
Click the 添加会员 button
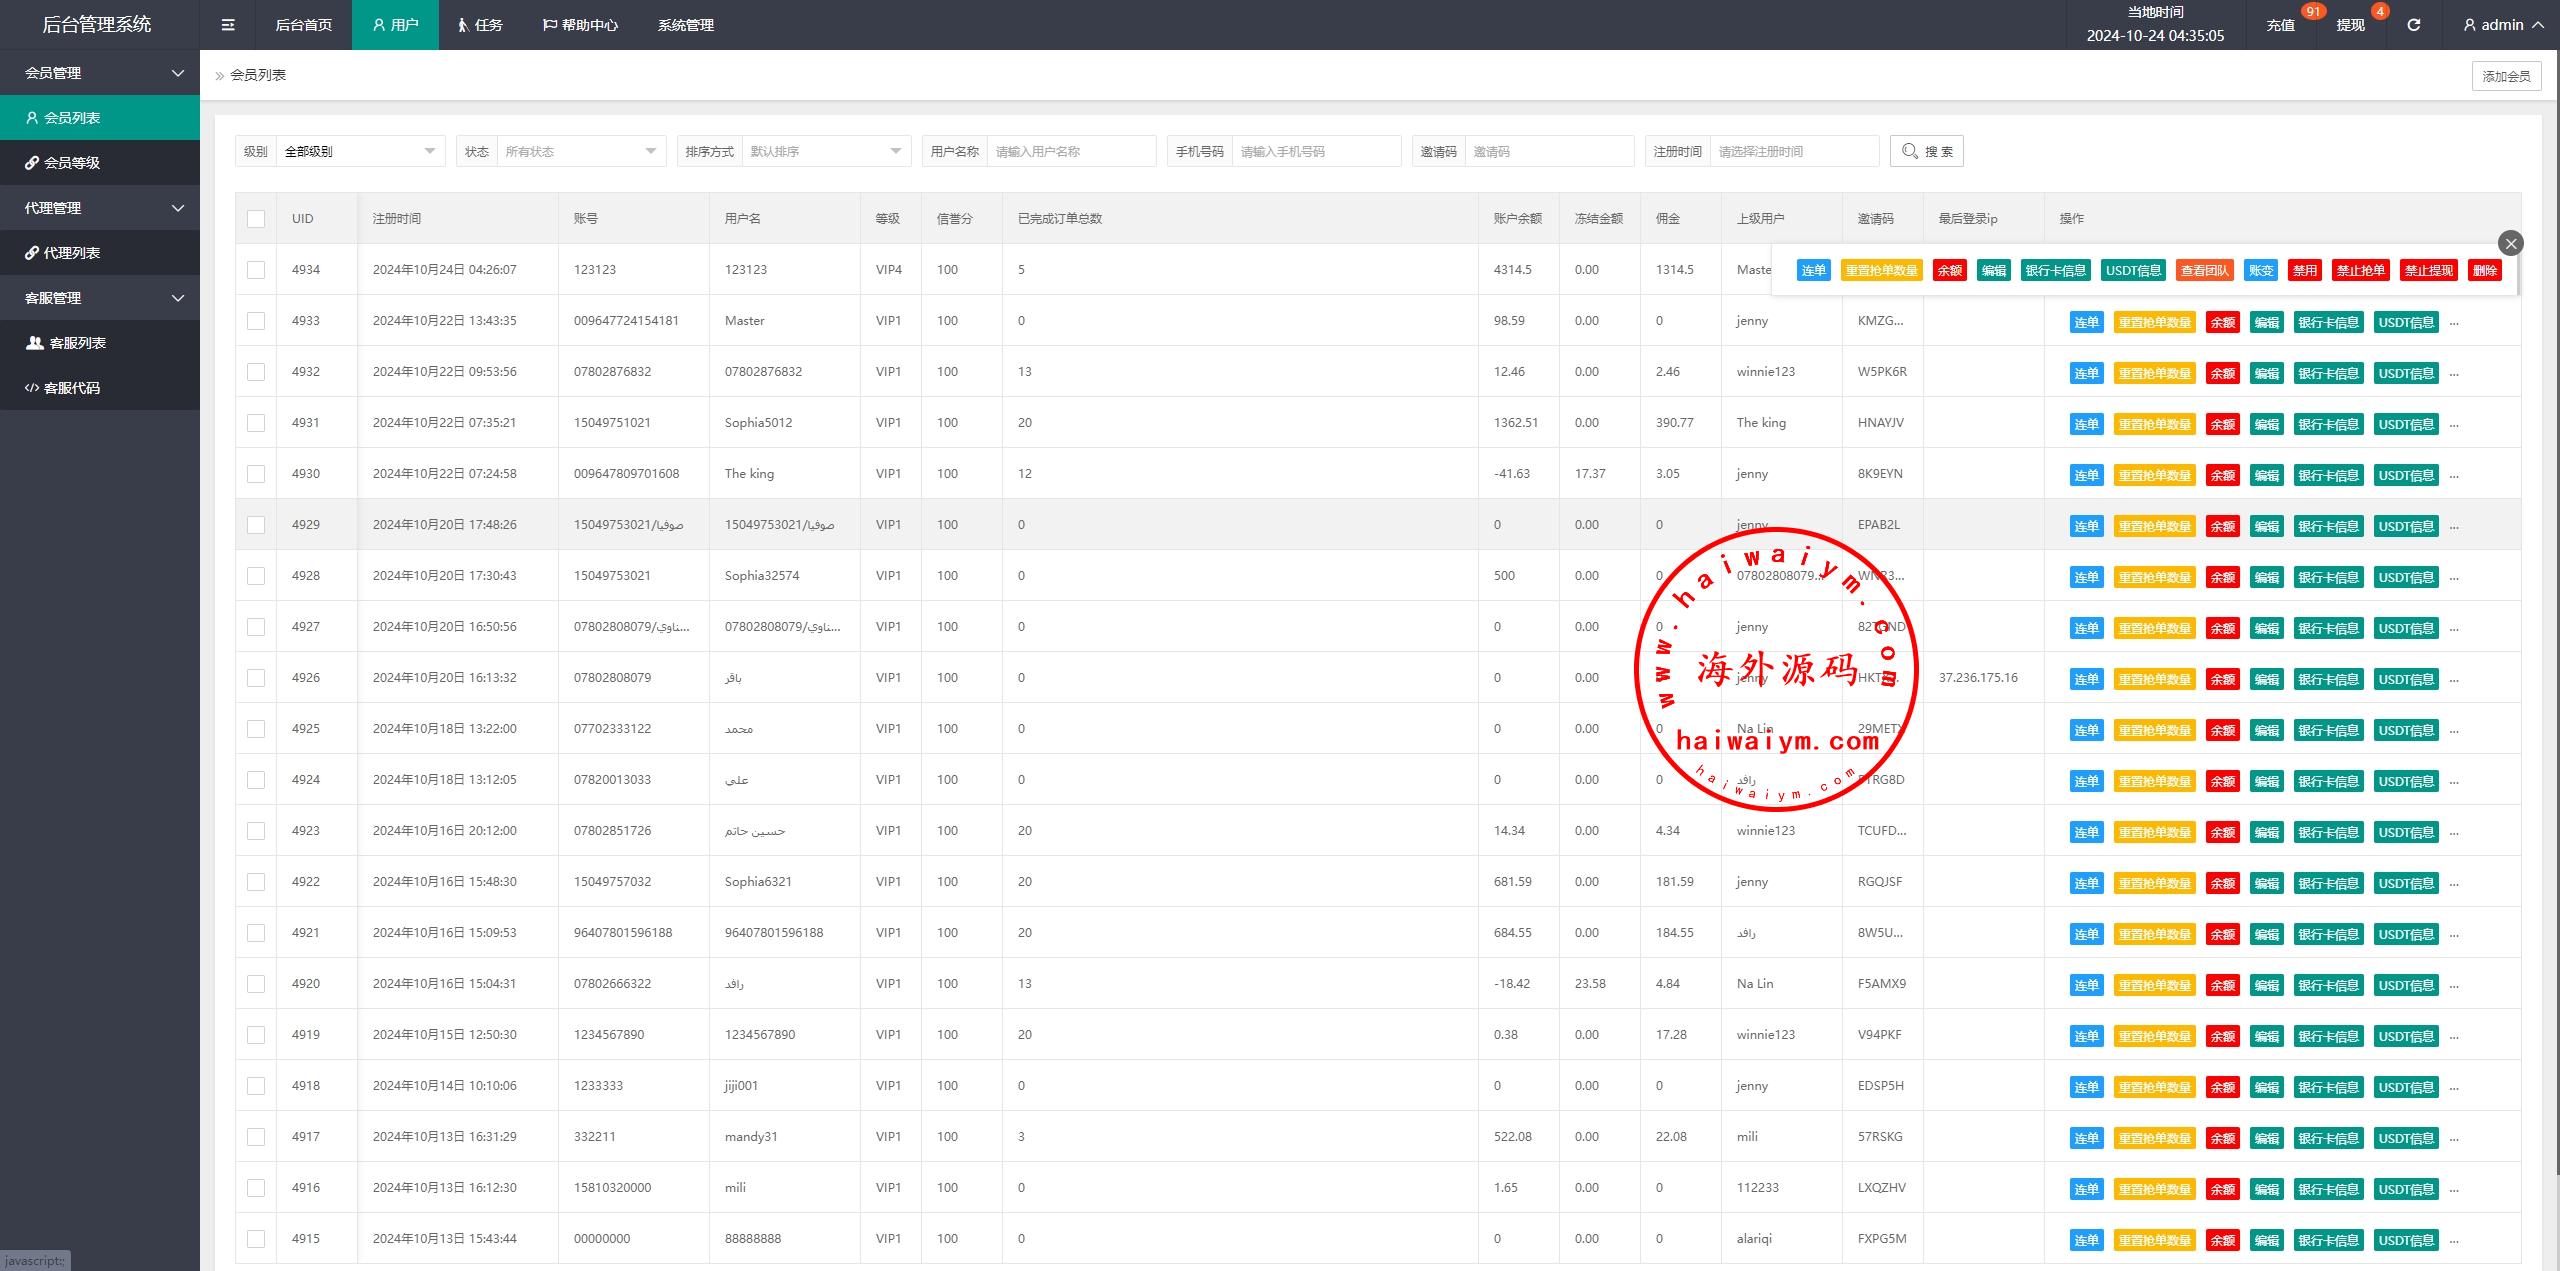point(2505,76)
